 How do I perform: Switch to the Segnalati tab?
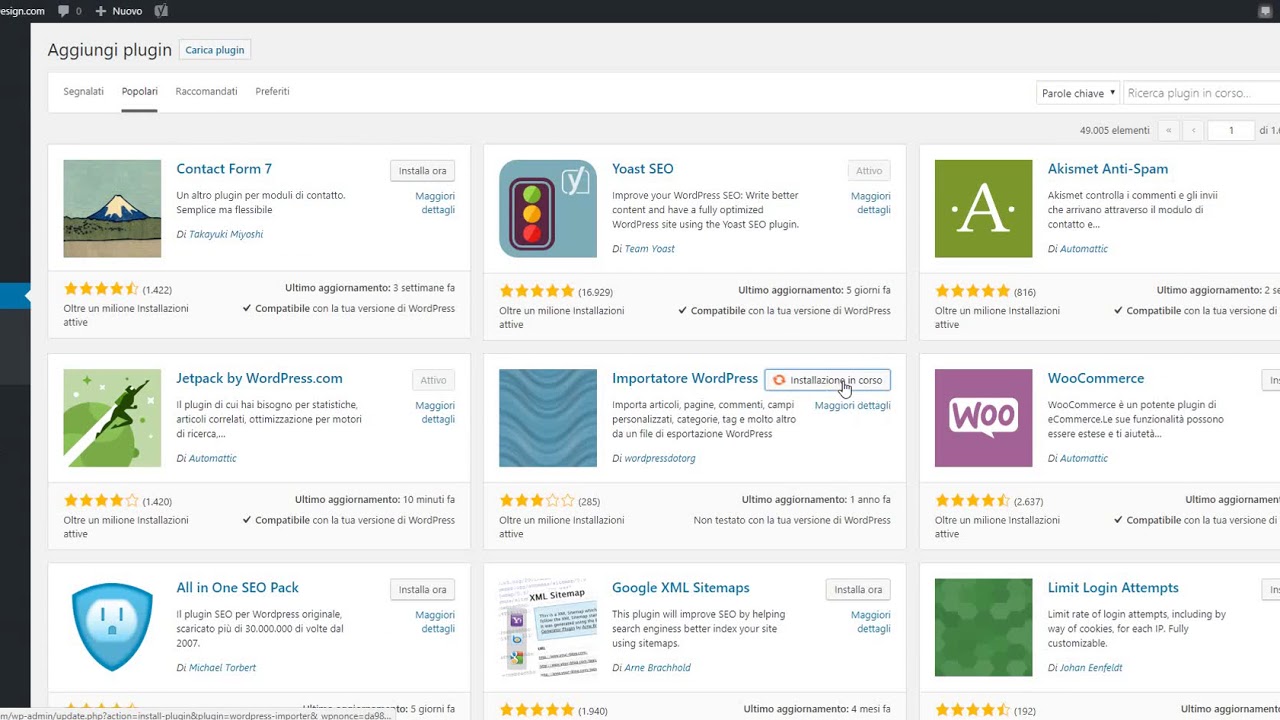pyautogui.click(x=84, y=91)
